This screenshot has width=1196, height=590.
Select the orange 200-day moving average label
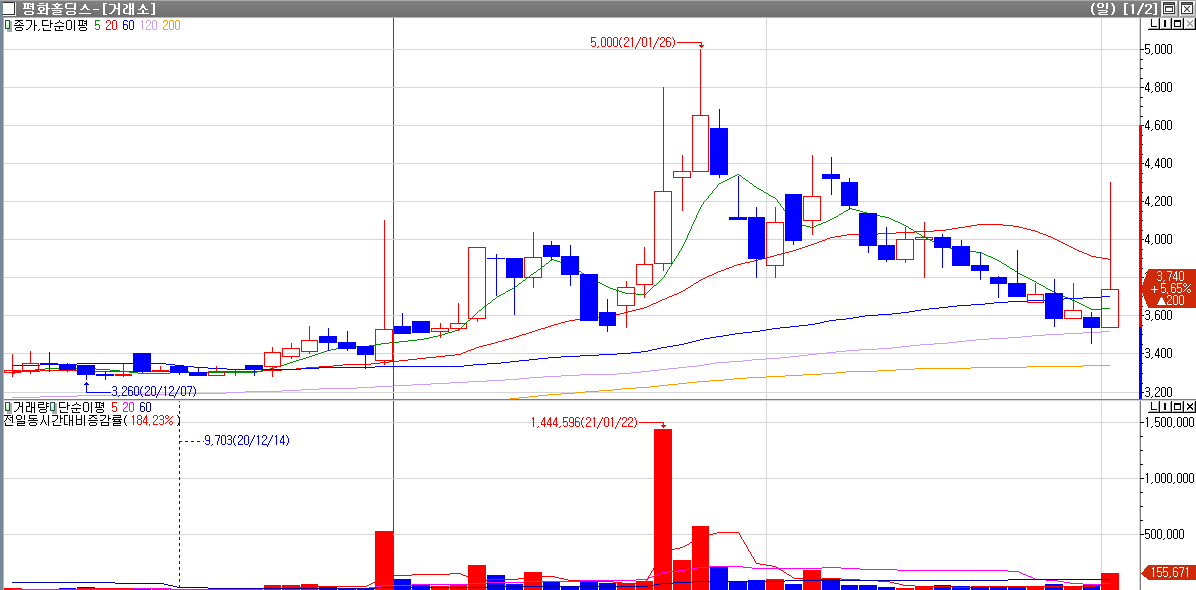pos(171,25)
